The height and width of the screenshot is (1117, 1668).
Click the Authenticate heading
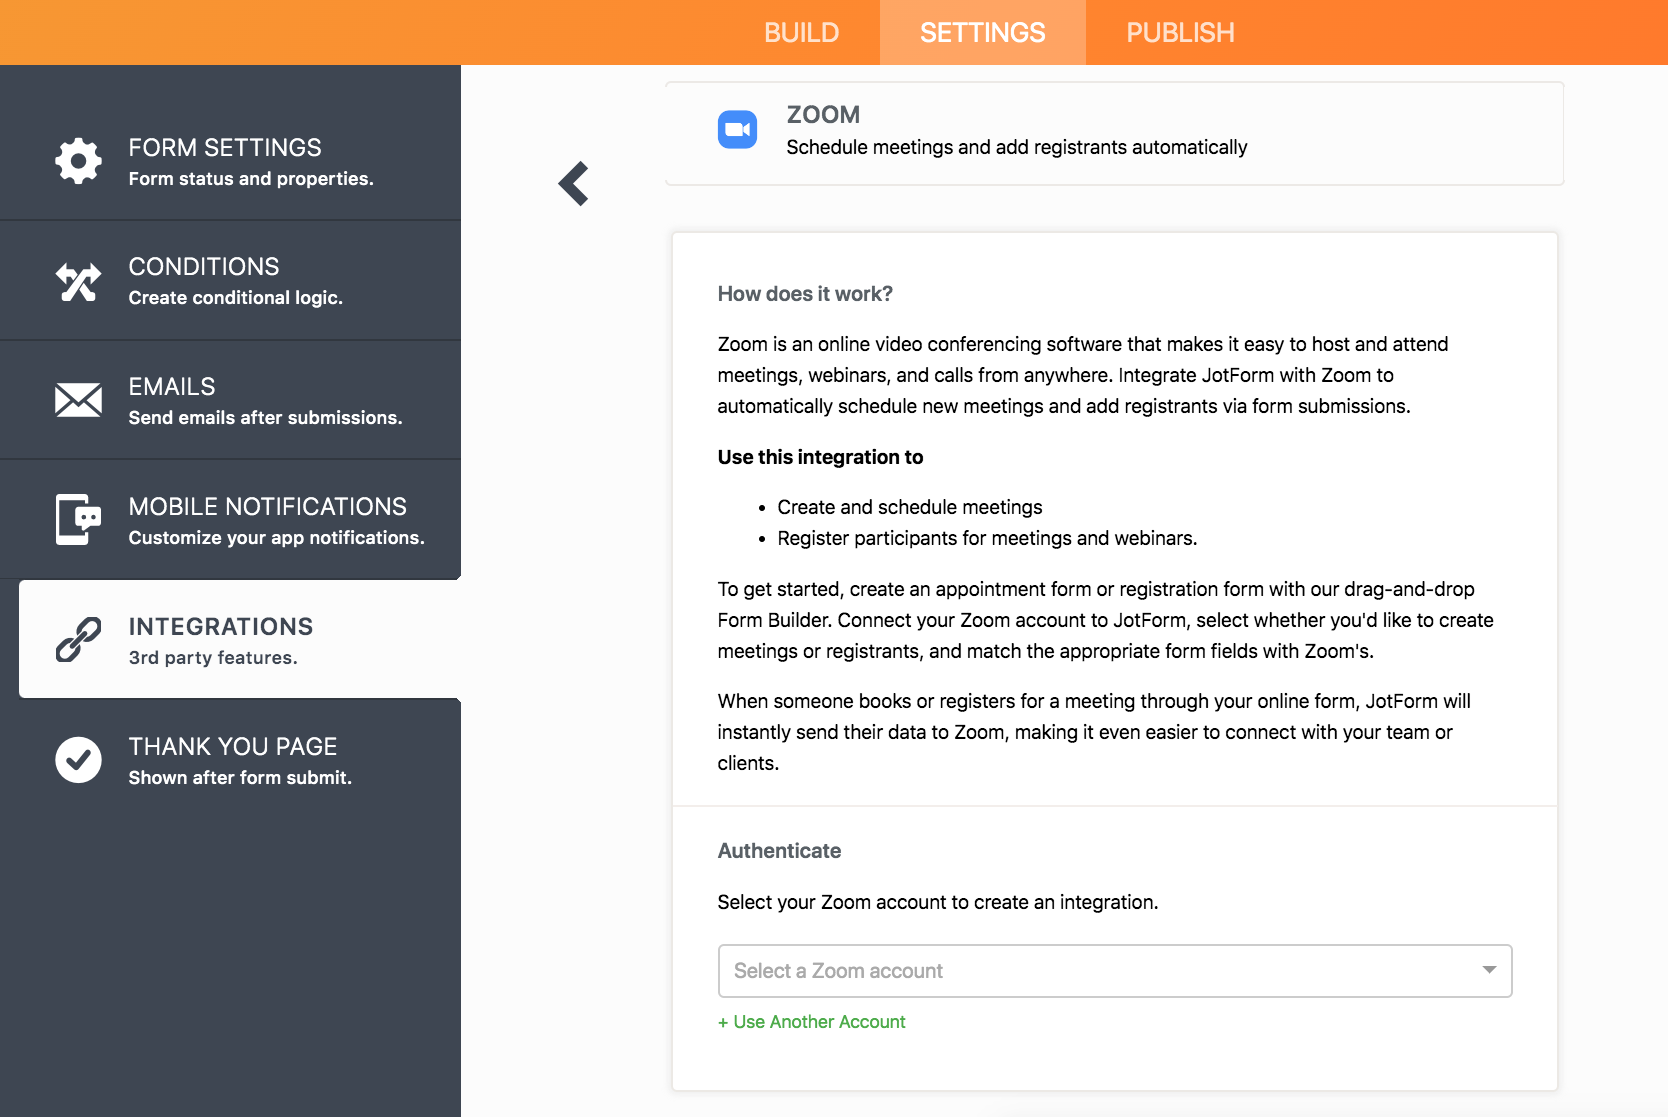pyautogui.click(x=779, y=851)
